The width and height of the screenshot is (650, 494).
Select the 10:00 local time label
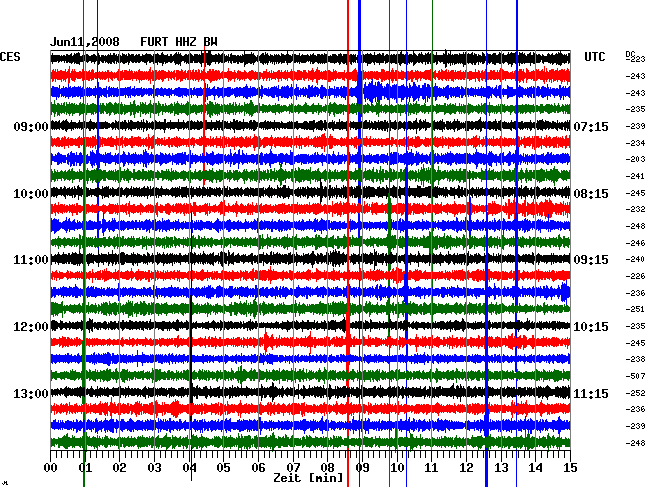(31, 194)
